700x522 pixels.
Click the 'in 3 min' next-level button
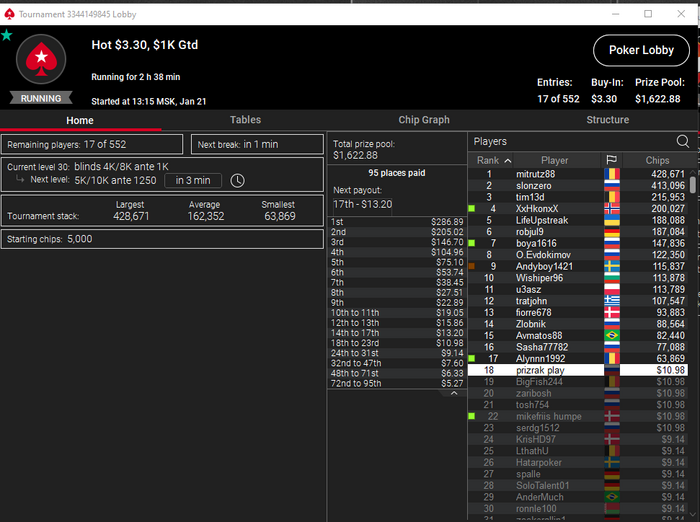point(193,180)
